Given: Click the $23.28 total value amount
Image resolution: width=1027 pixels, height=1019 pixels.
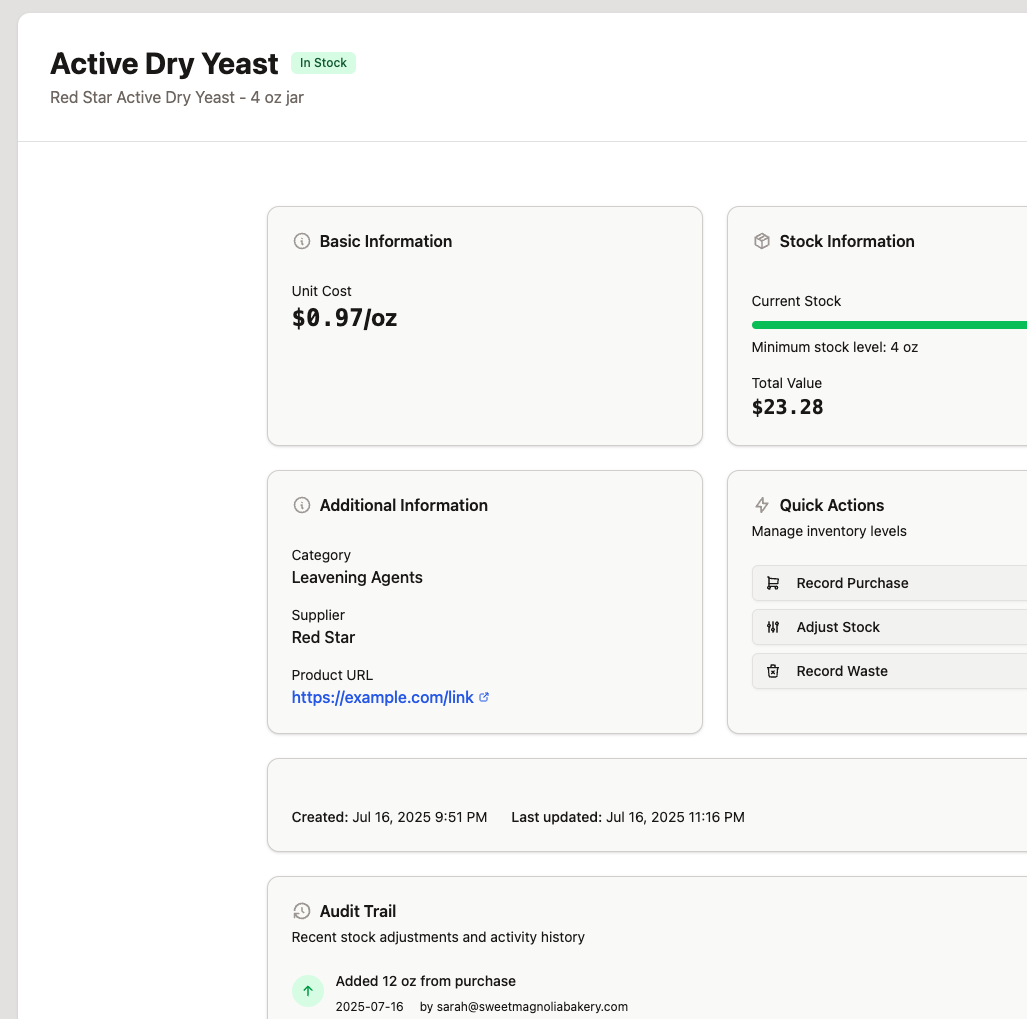Looking at the screenshot, I should coord(787,407).
